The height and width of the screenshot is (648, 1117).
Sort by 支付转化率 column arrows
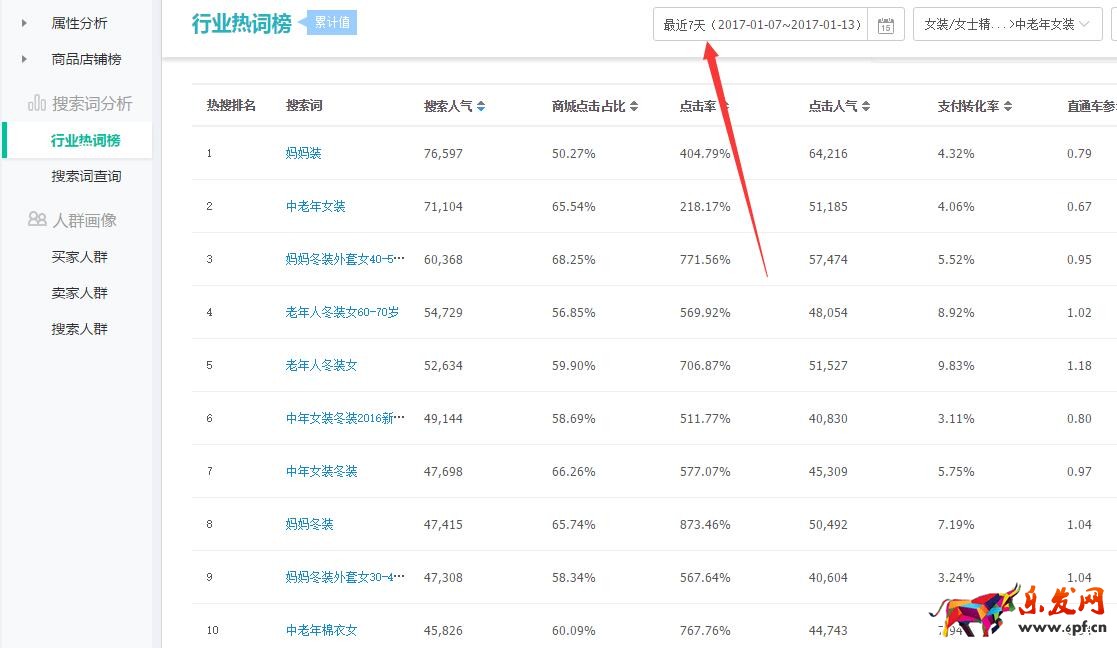(1008, 106)
